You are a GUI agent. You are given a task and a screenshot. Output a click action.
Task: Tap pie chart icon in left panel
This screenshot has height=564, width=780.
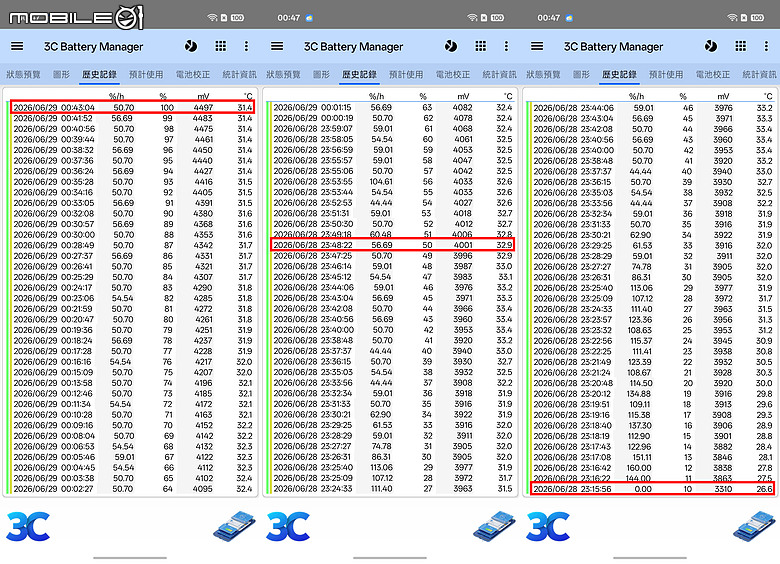point(191,46)
